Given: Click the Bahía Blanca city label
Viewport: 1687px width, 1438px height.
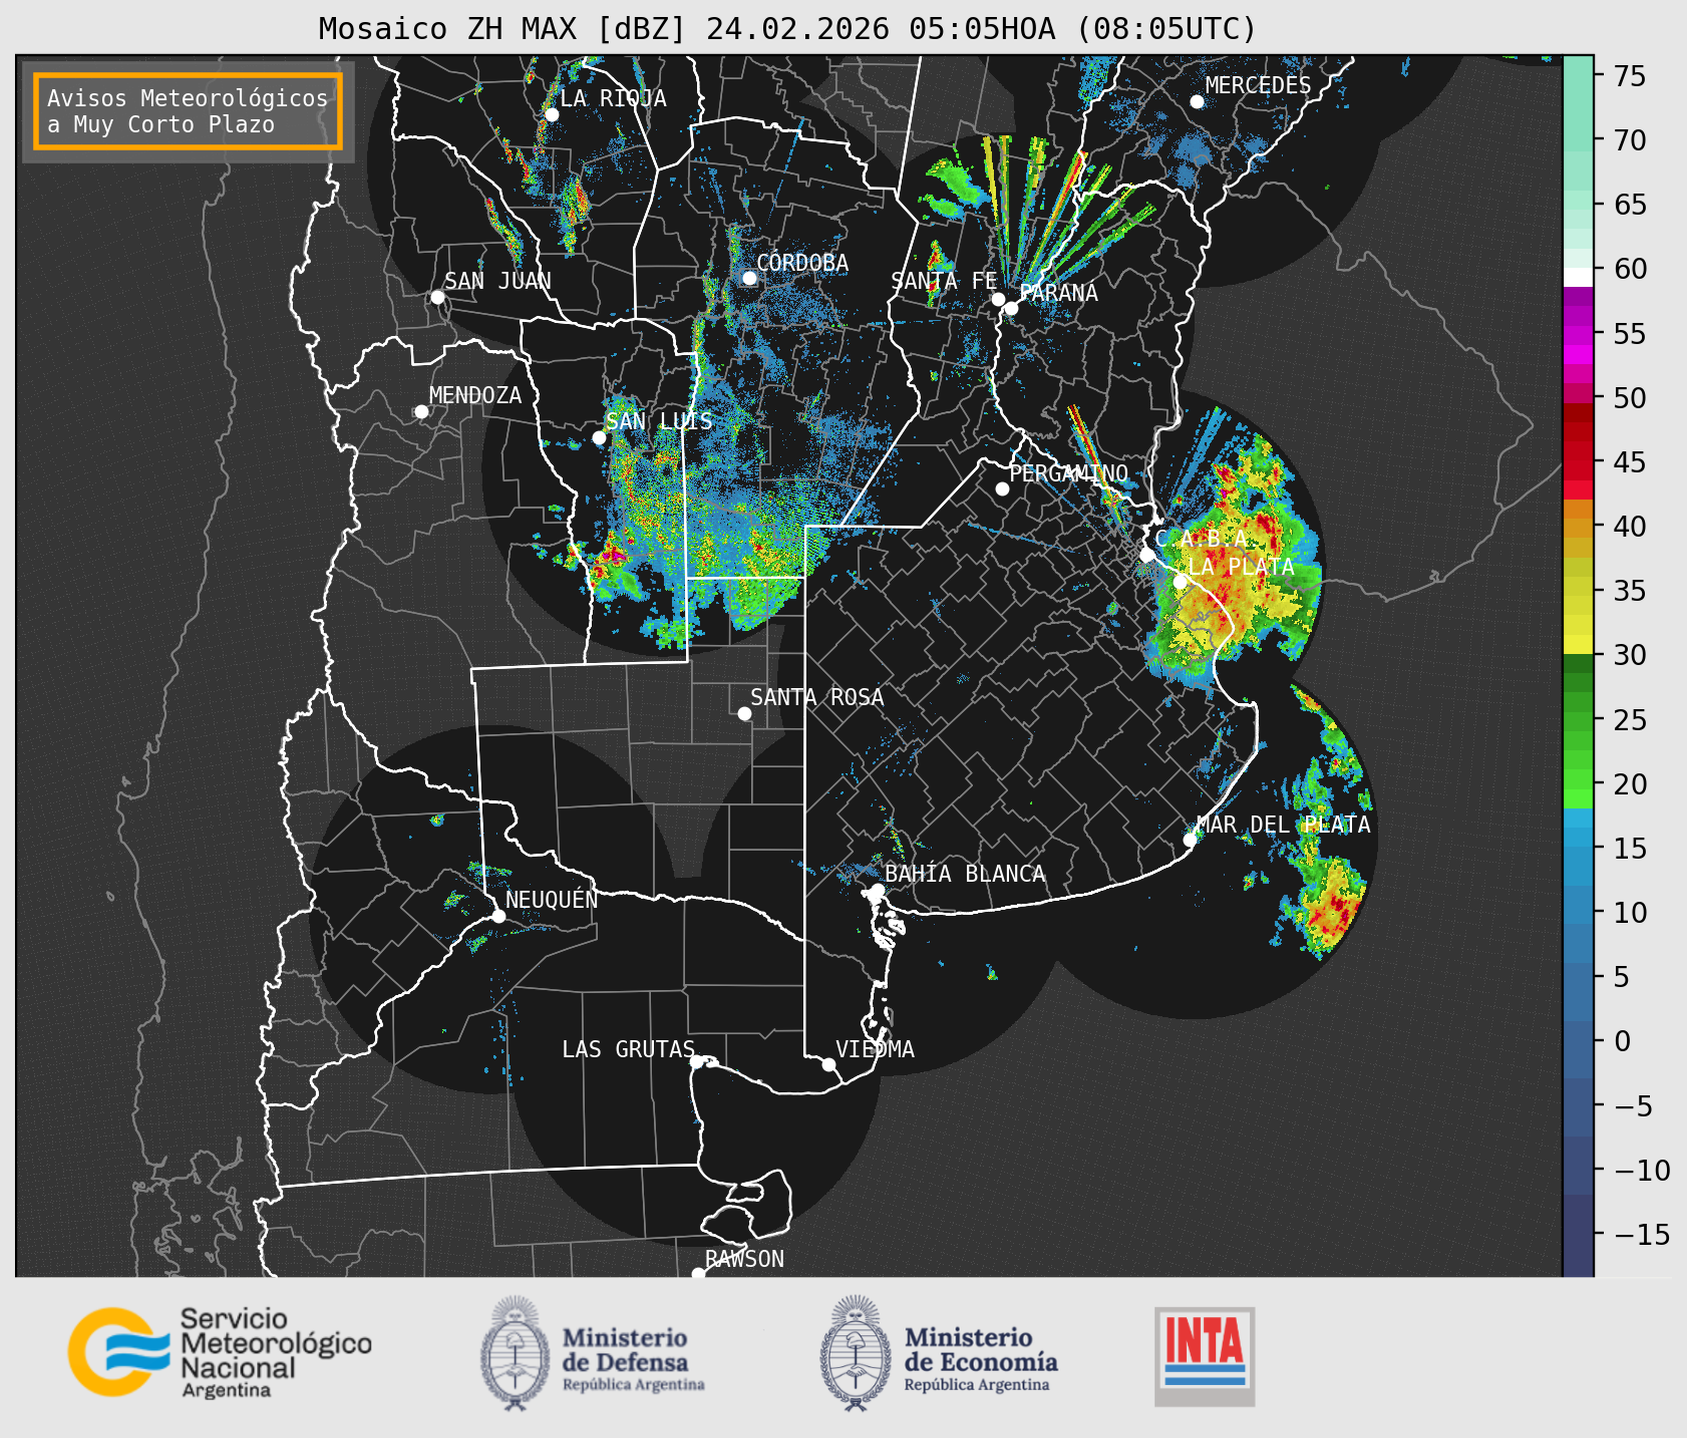Looking at the screenshot, I should [x=964, y=874].
